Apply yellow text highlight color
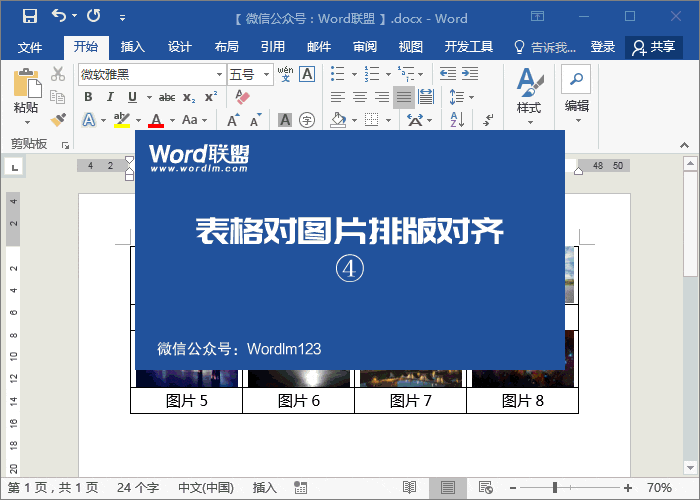 (121, 120)
